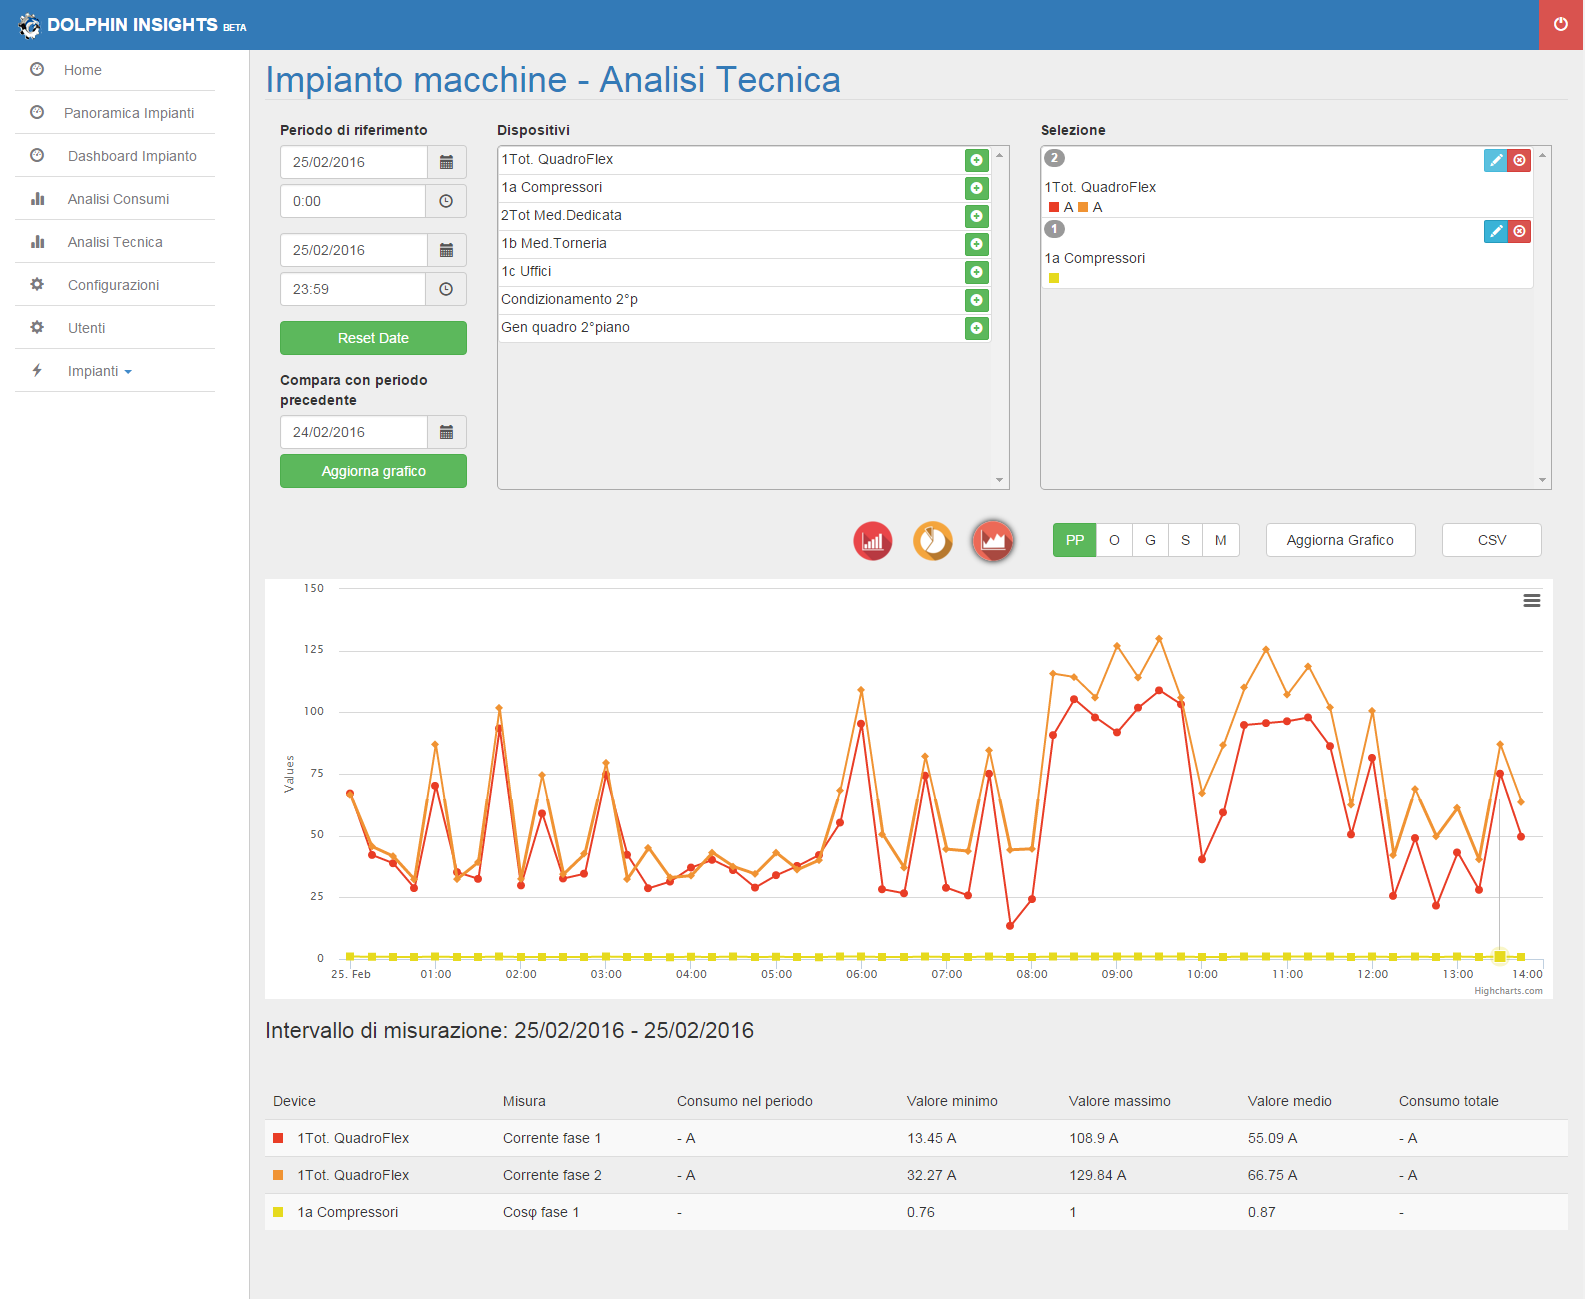Export data with the CSV button

click(x=1491, y=540)
